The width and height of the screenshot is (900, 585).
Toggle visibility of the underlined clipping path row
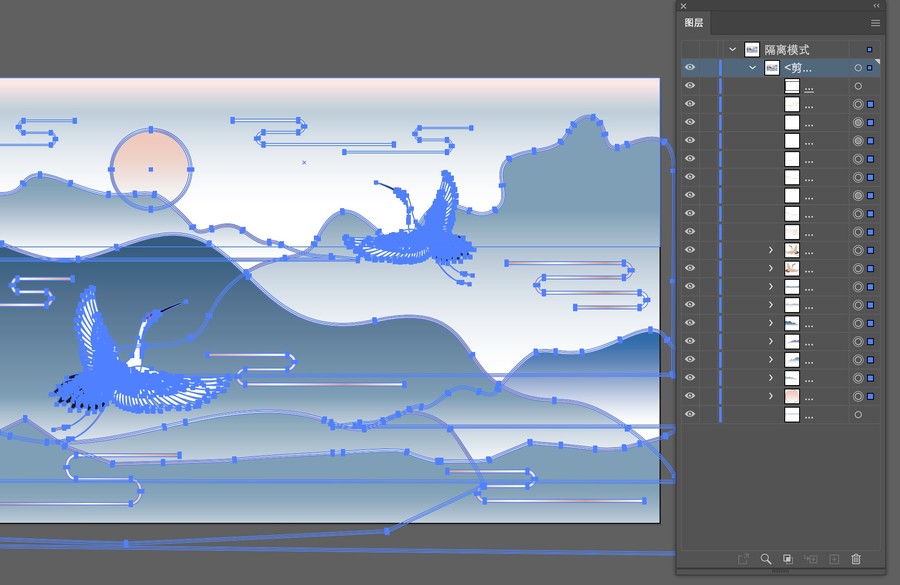click(690, 86)
